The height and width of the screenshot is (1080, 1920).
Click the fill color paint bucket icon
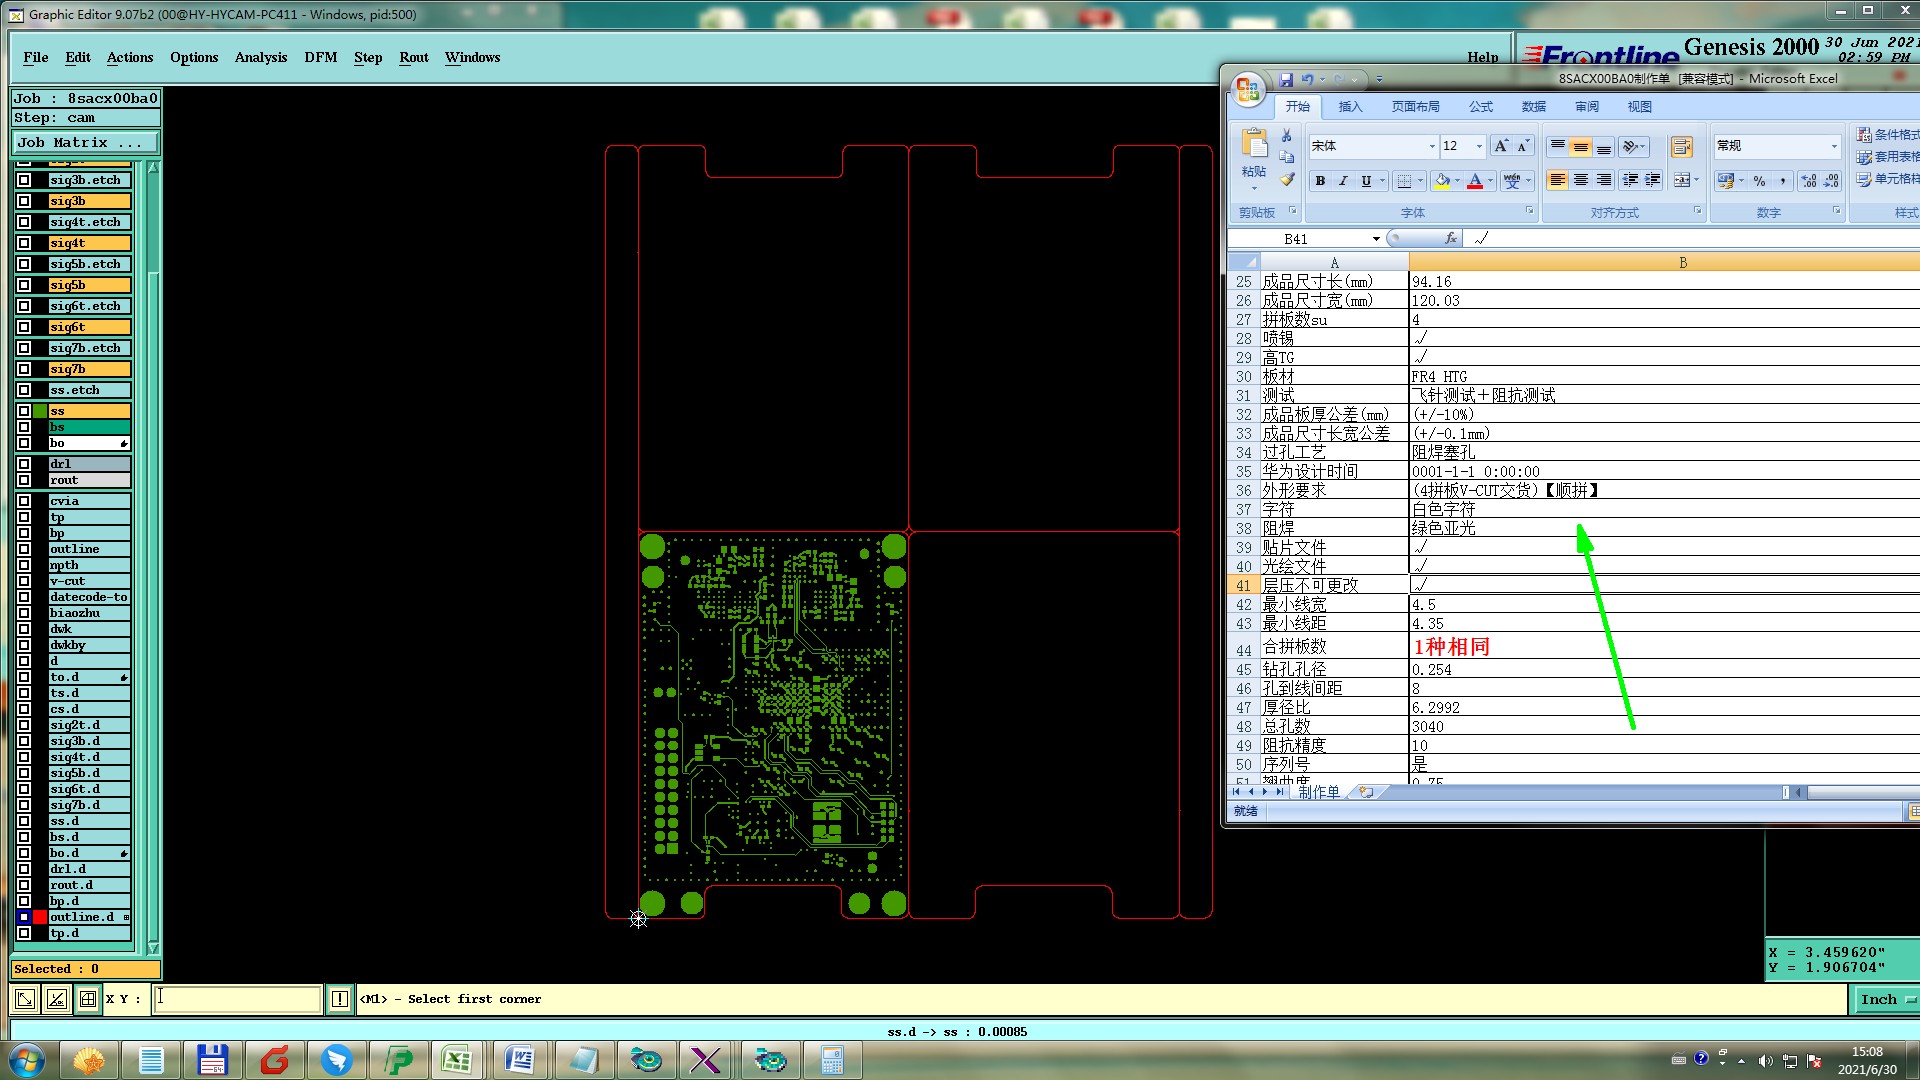tap(1442, 181)
